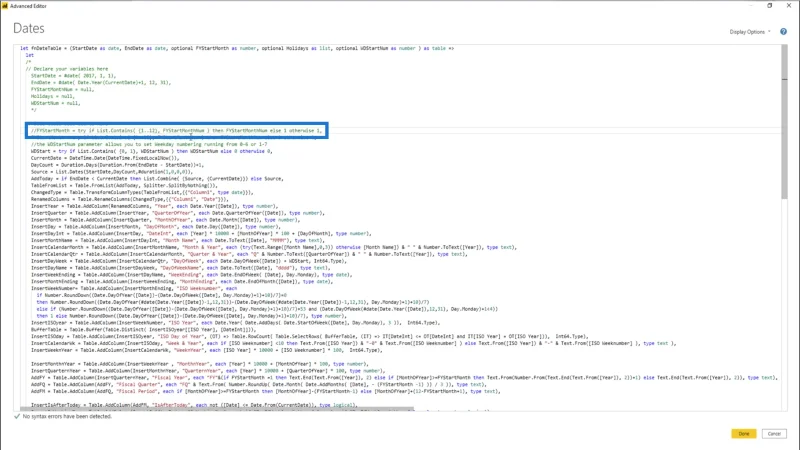The height and width of the screenshot is (450, 800).
Task: Click the 'InsertWeeknYear = Table.AddColumn' line
Action: (x=206, y=351)
